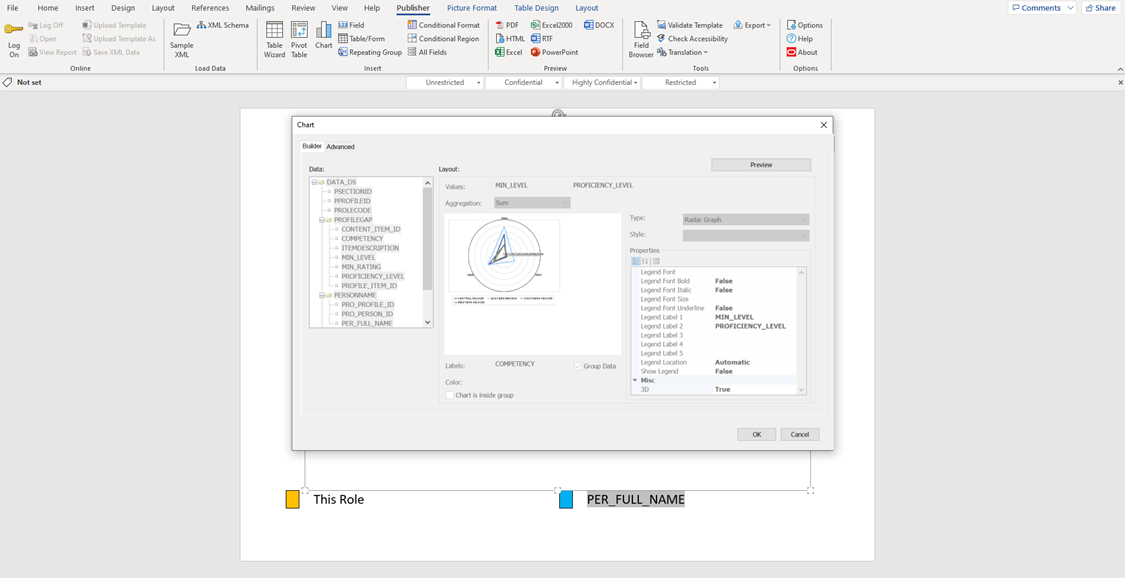Launch the Table Wizard
The height and width of the screenshot is (578, 1125).
coord(274,40)
